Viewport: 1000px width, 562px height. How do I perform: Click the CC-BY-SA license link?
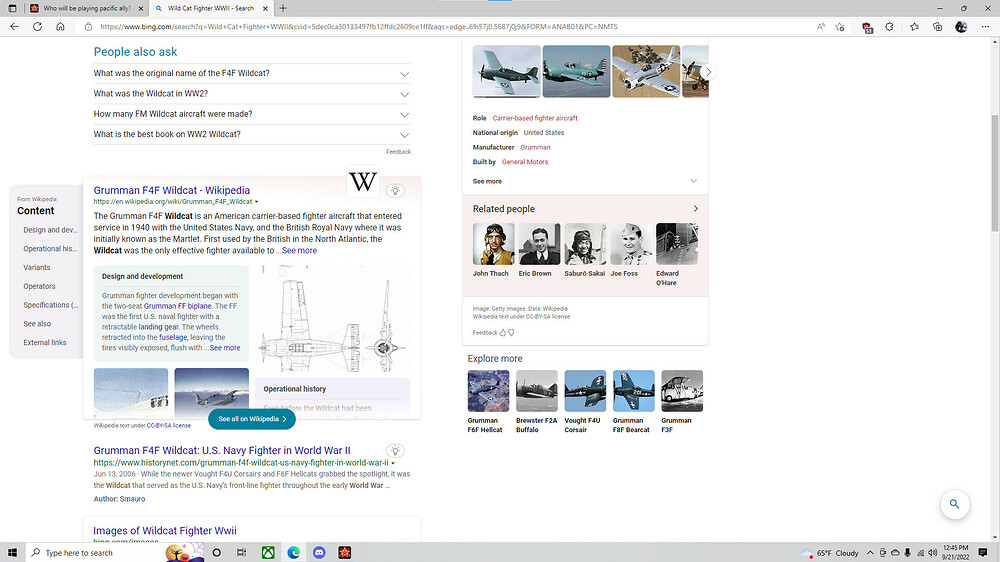point(168,425)
